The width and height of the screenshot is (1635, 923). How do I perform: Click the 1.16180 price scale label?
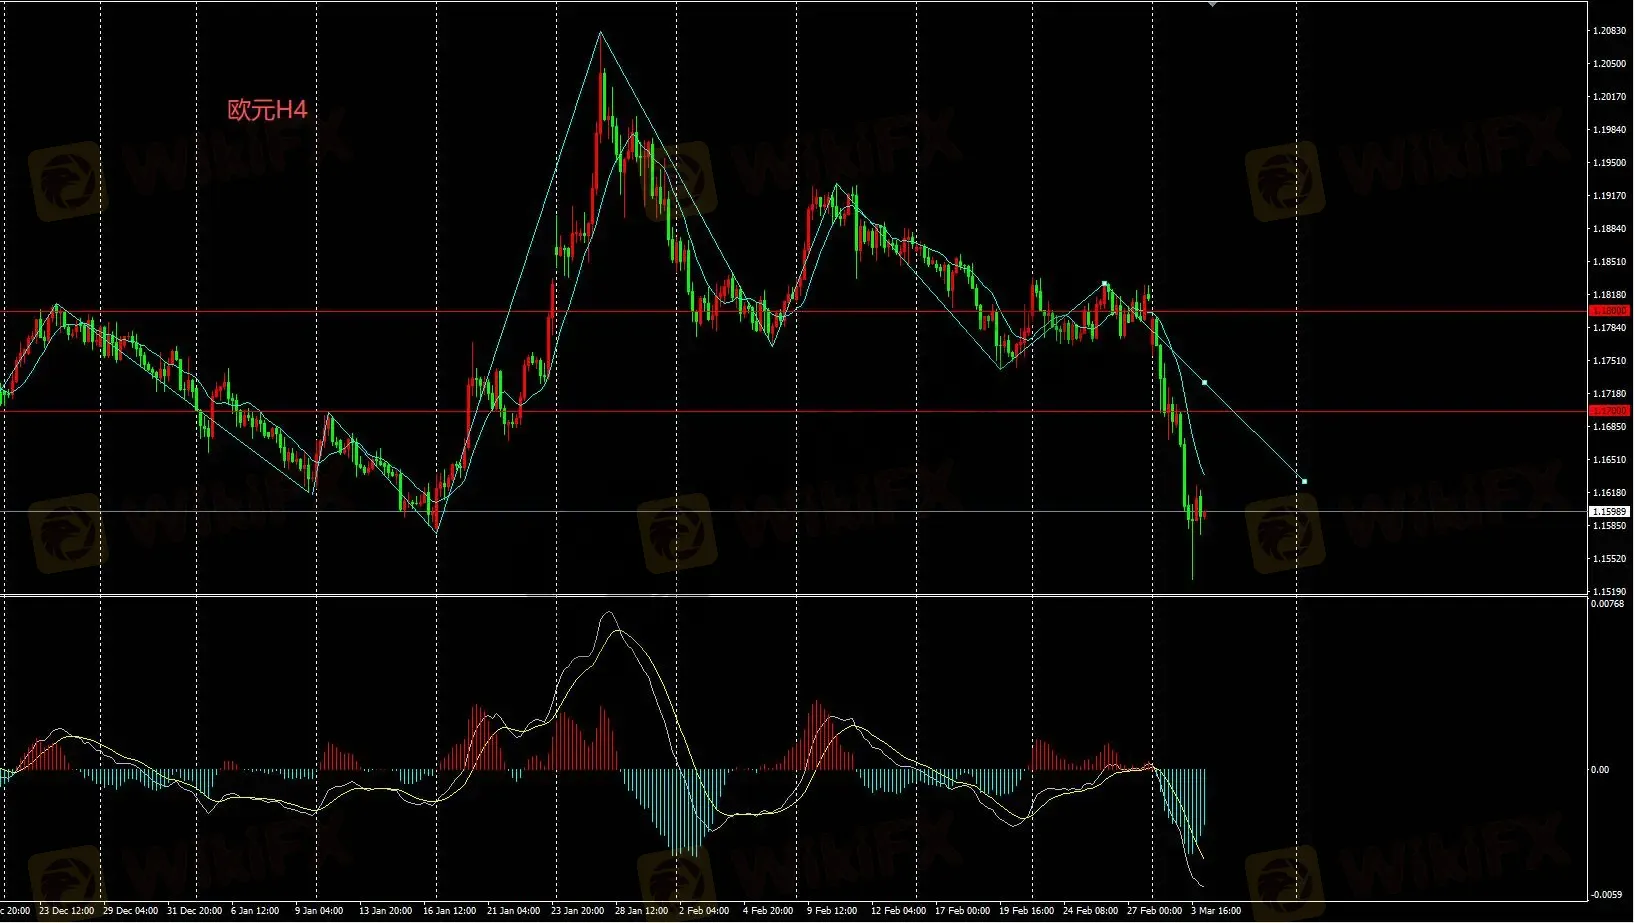[1609, 493]
